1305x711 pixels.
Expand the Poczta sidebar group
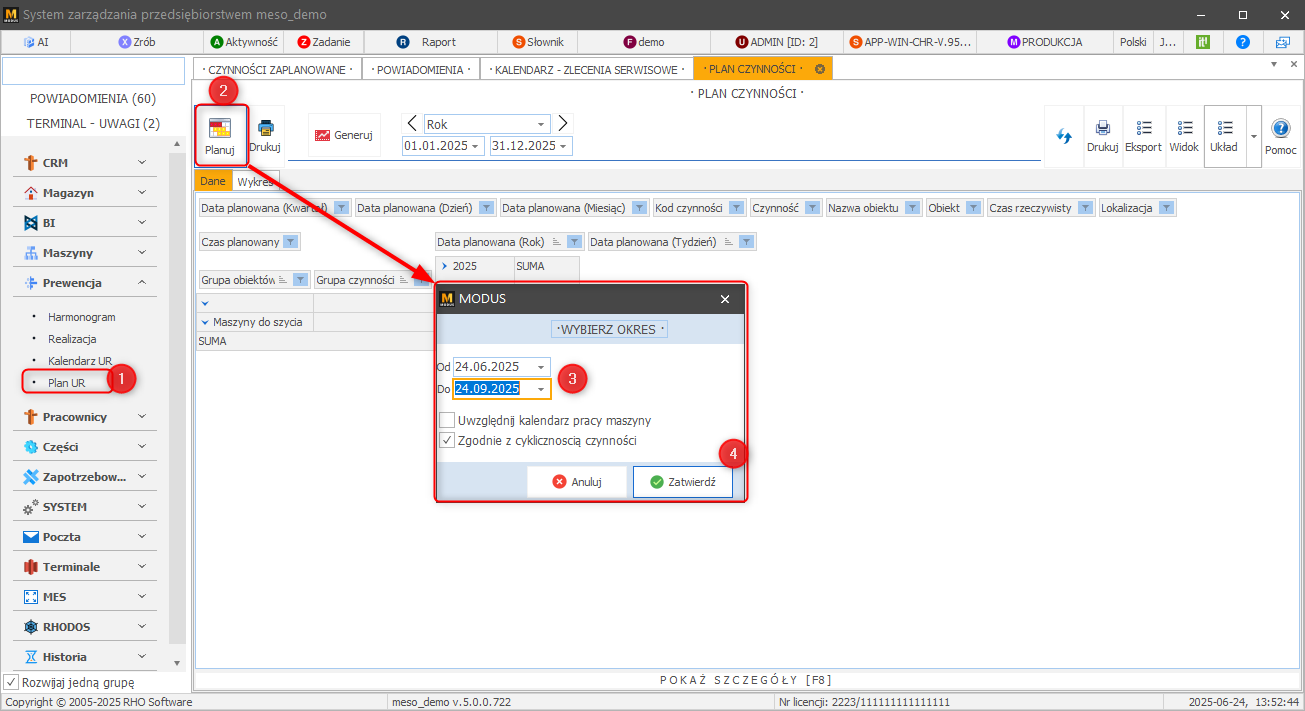tap(86, 537)
